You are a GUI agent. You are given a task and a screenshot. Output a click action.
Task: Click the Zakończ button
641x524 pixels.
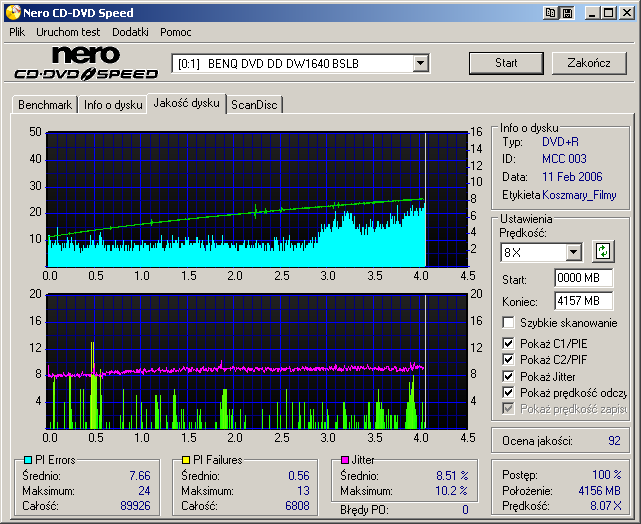589,63
